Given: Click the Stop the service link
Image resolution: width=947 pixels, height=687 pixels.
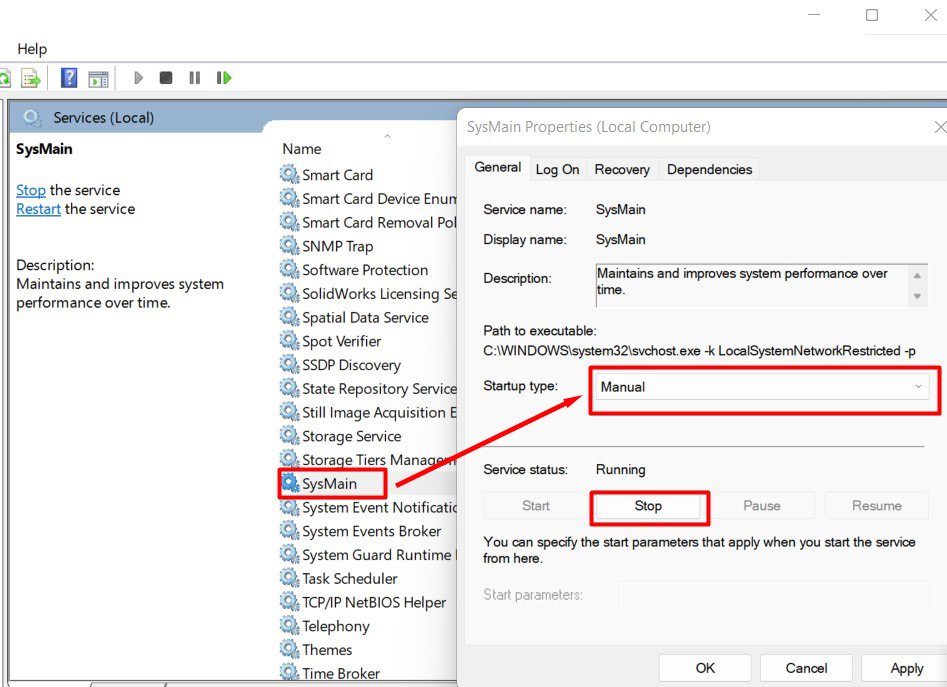Looking at the screenshot, I should click(x=31, y=190).
